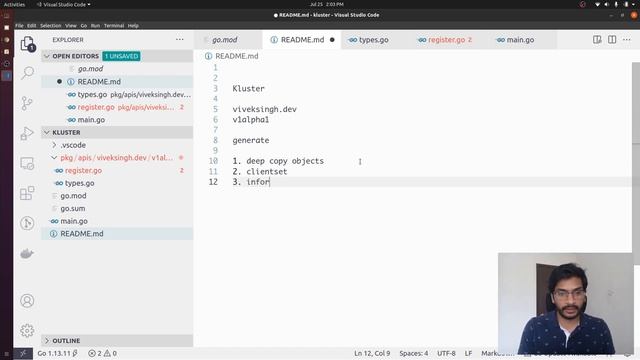Click the circular timeline activity bar icon
This screenshot has width=640, height=360.
(27, 223)
